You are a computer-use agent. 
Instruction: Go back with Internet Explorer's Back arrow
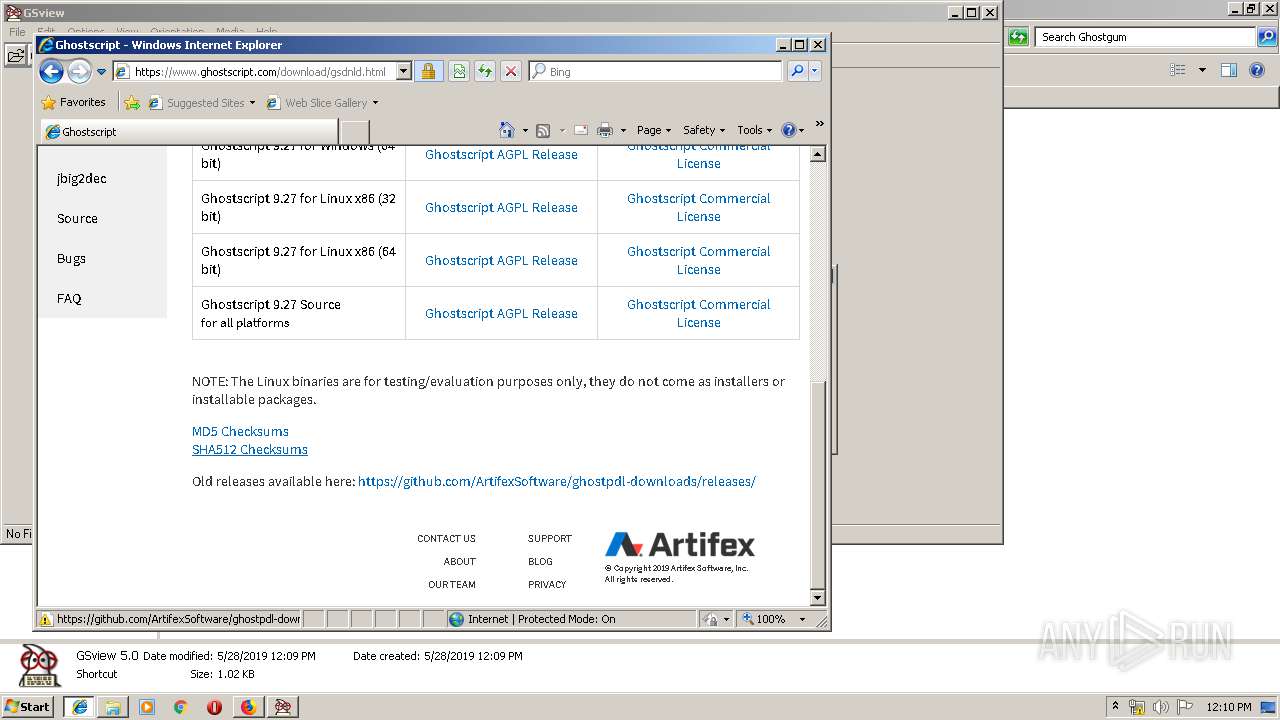point(51,71)
